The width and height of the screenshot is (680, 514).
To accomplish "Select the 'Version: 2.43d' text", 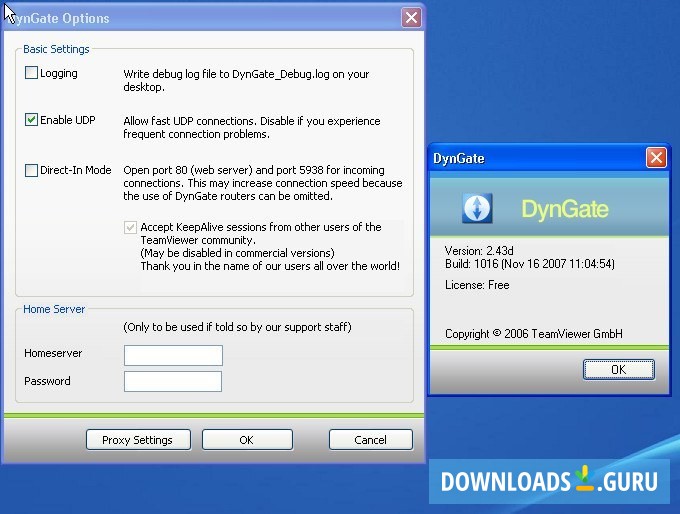I will (479, 251).
